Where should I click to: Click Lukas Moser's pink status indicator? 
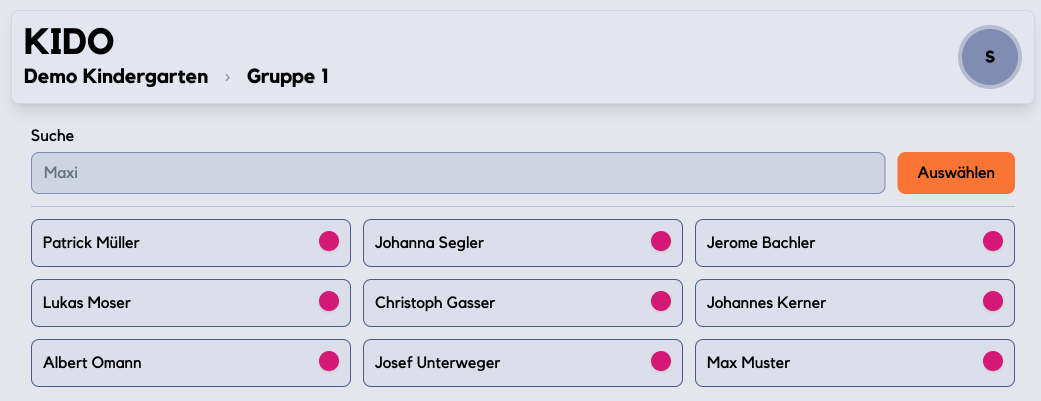329,301
